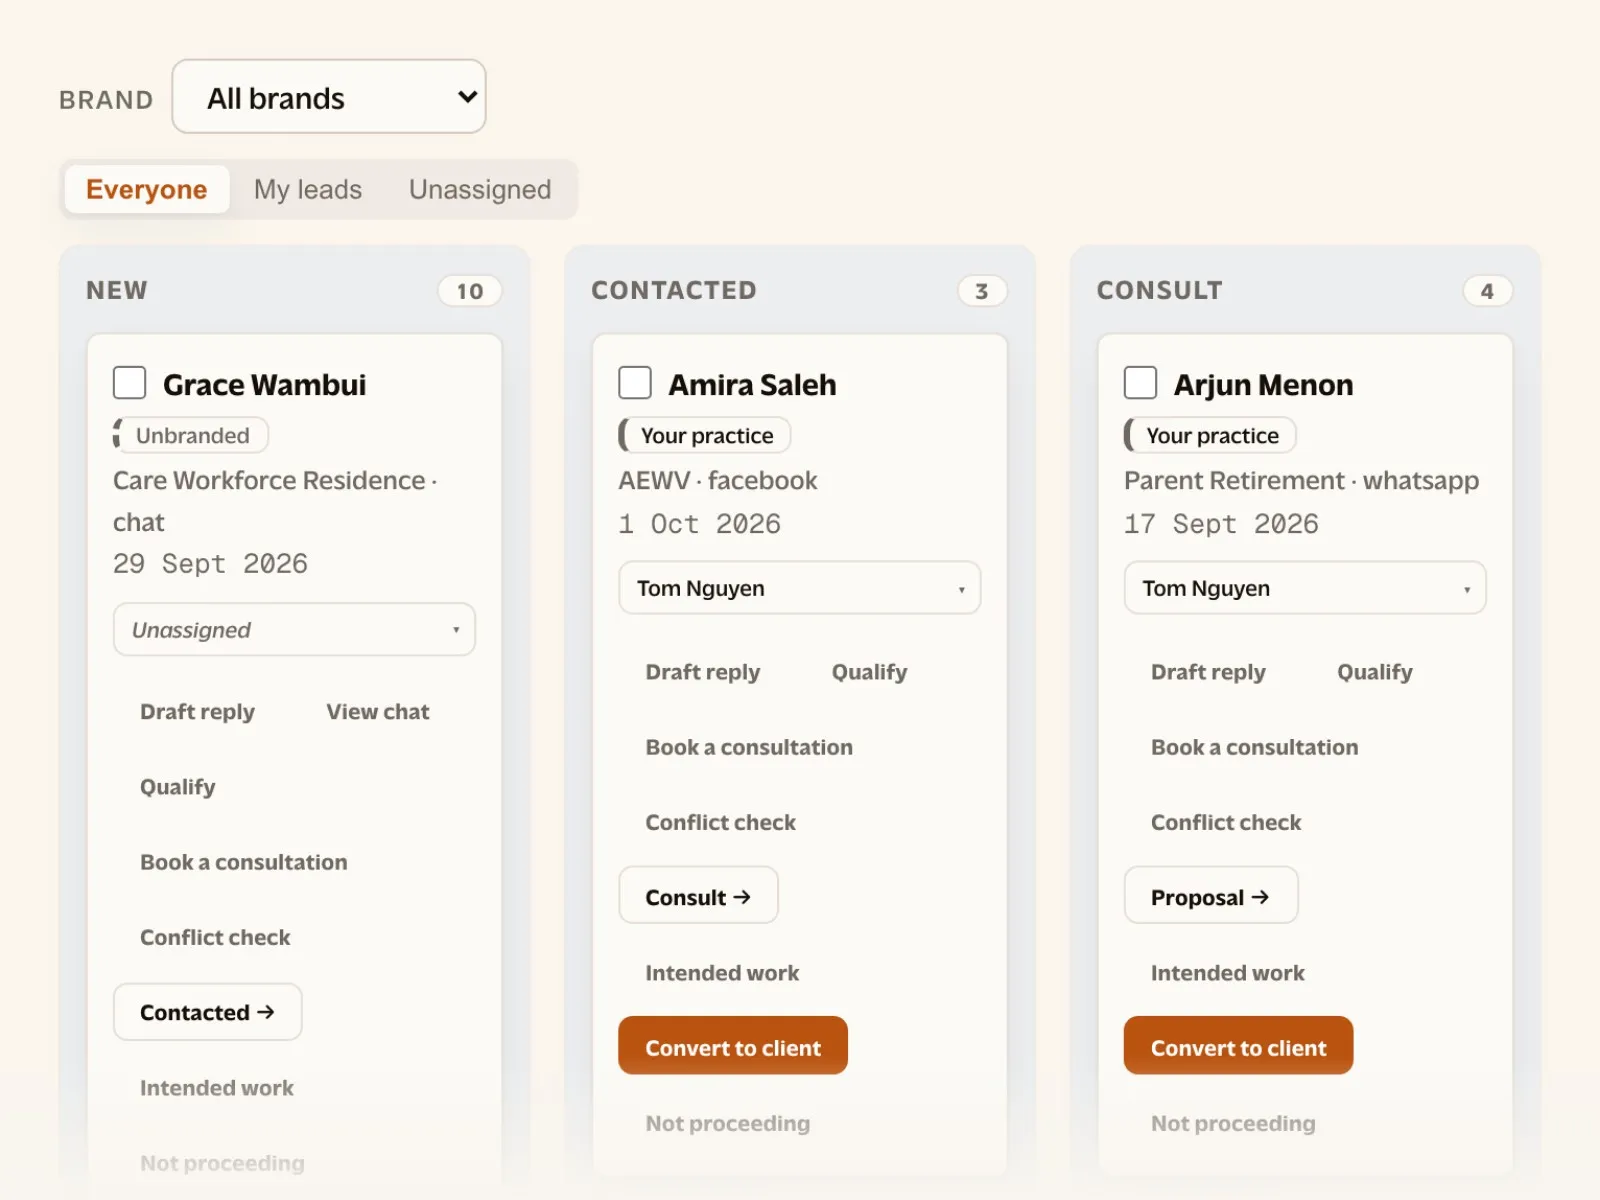
Task: Open Amira Saleh's Tom Nguyen assignee dropdown
Action: [x=799, y=588]
